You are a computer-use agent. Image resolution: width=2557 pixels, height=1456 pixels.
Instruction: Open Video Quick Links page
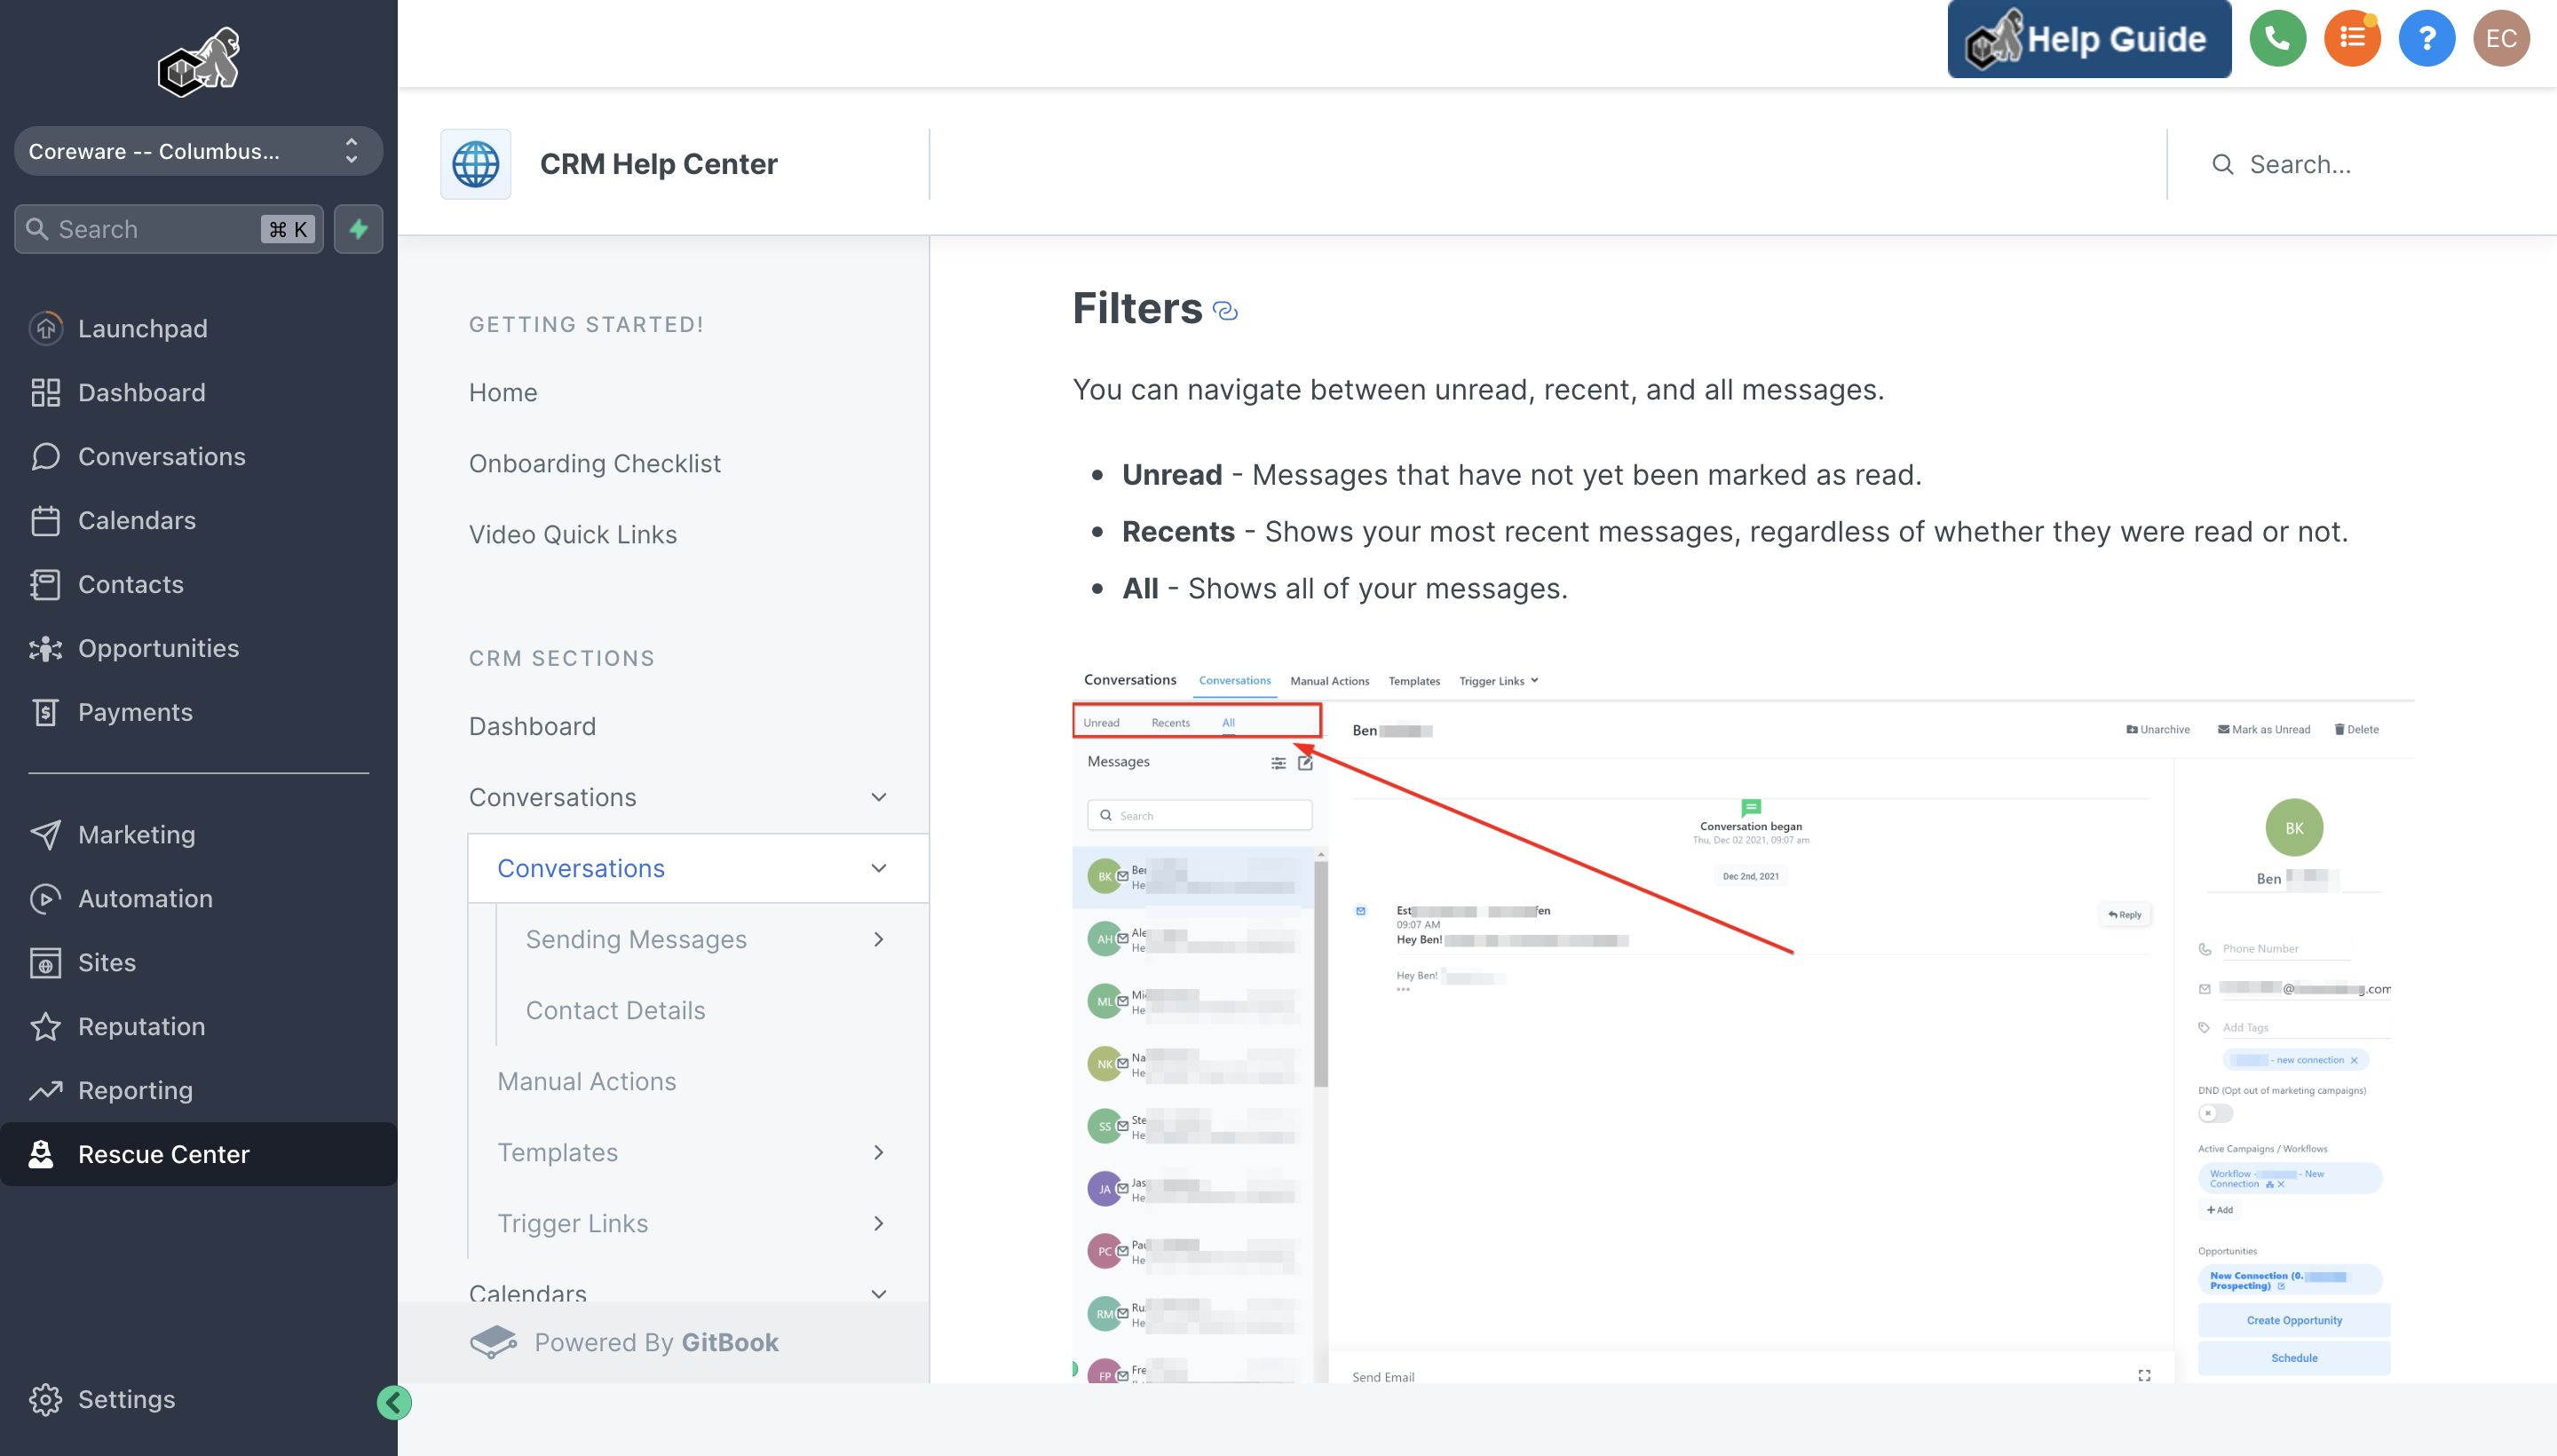click(573, 534)
